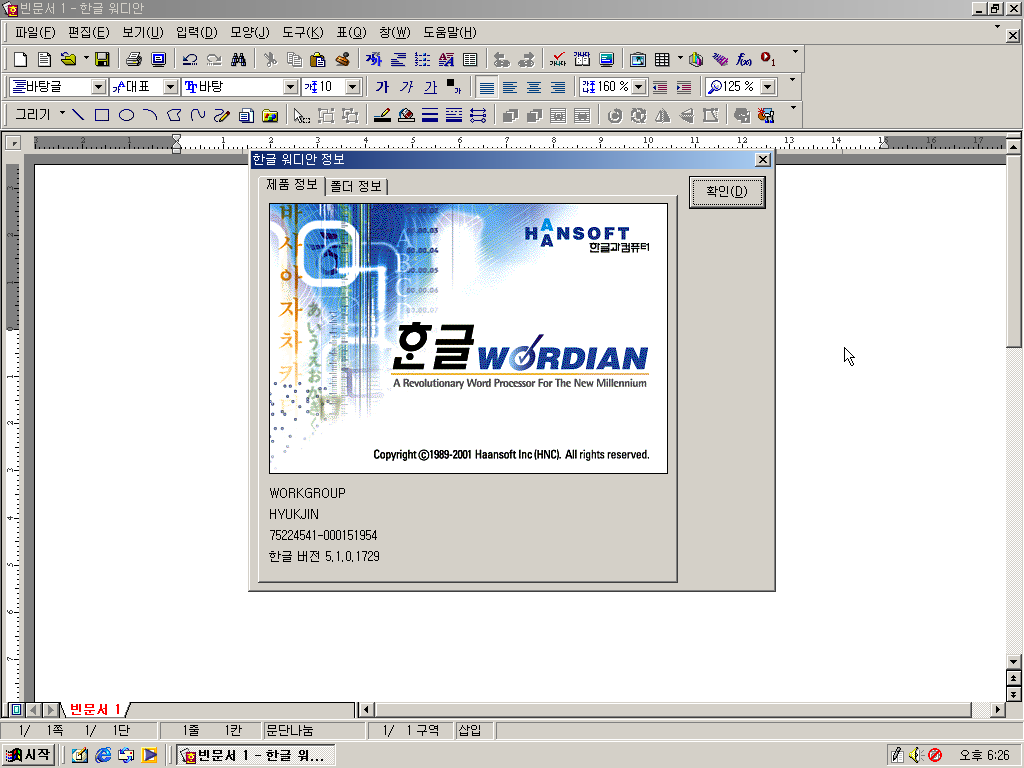Open the 편집(E) menu
Image resolution: width=1024 pixels, height=768 pixels.
(88, 32)
